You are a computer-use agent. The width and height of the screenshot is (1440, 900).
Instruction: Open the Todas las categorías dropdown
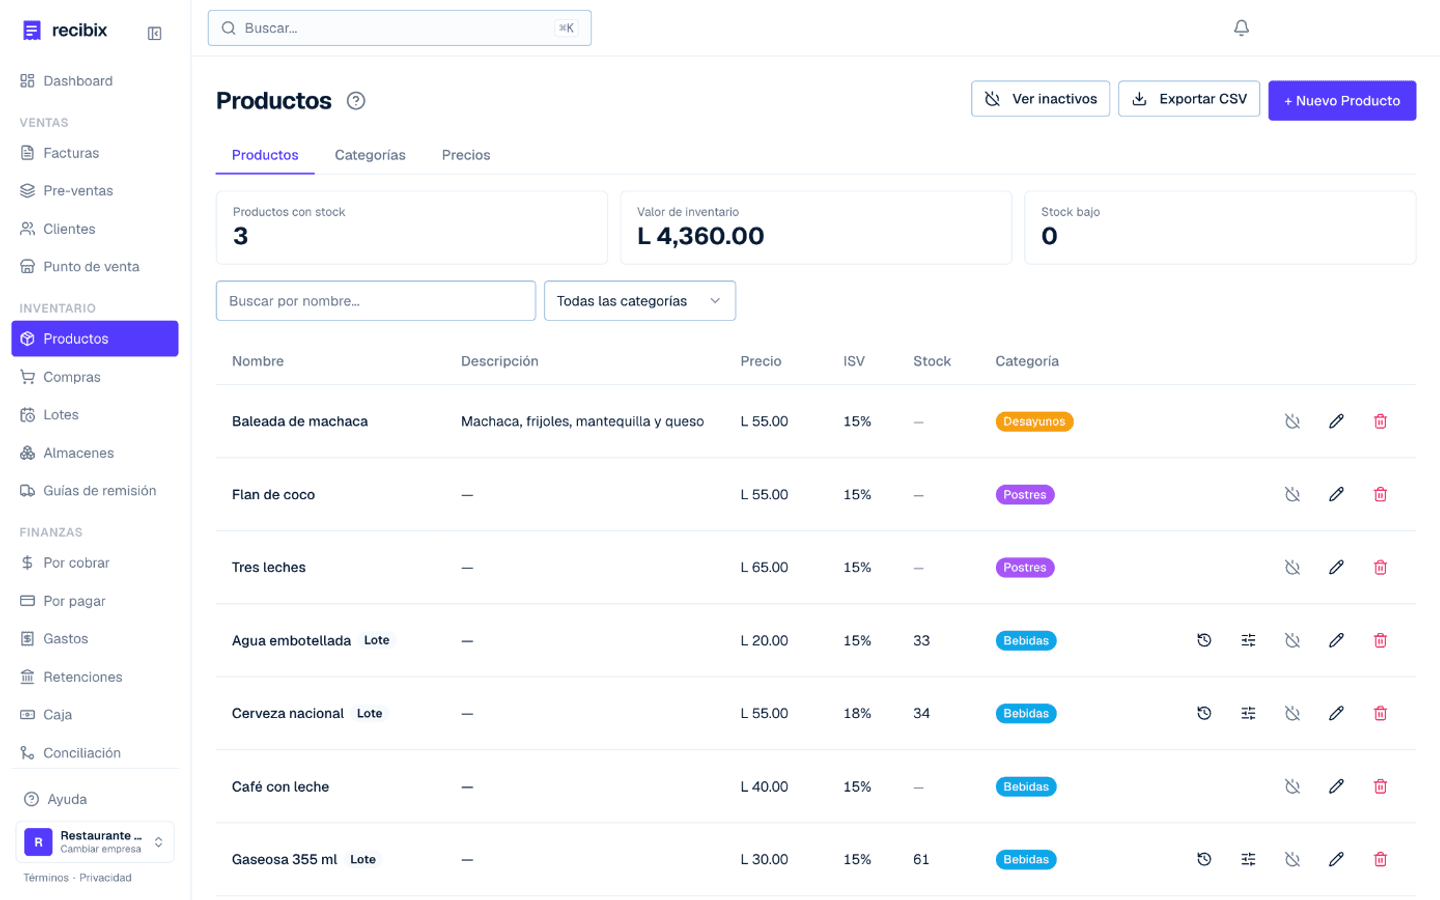point(640,301)
